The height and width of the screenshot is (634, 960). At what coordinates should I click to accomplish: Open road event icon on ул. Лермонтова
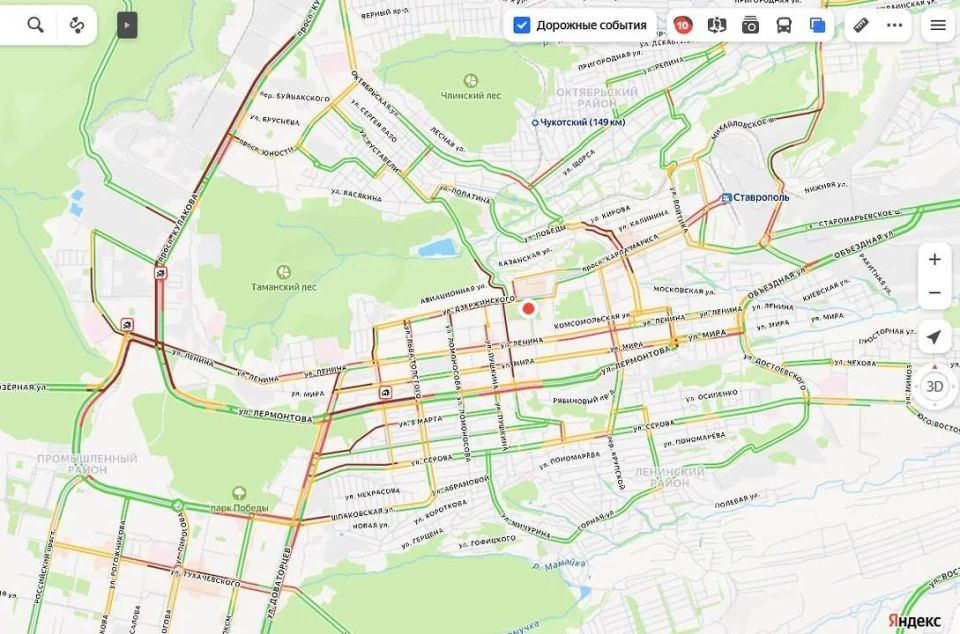385,392
